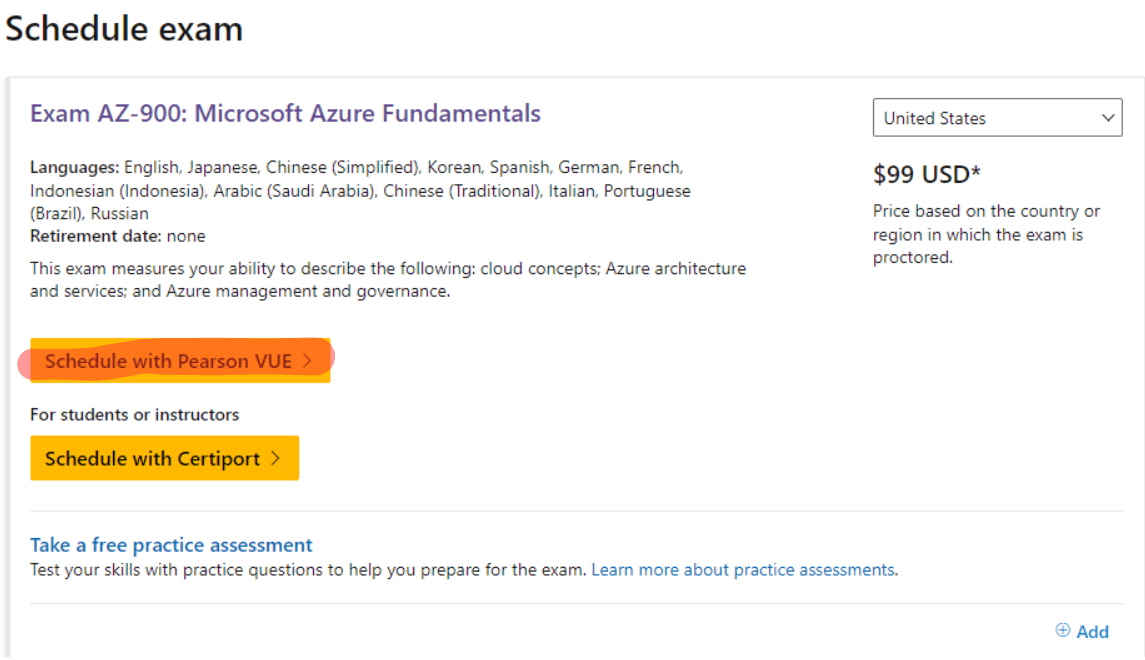The height and width of the screenshot is (660, 1145).
Task: Open Learn more about practice assessments link
Action: click(x=743, y=569)
